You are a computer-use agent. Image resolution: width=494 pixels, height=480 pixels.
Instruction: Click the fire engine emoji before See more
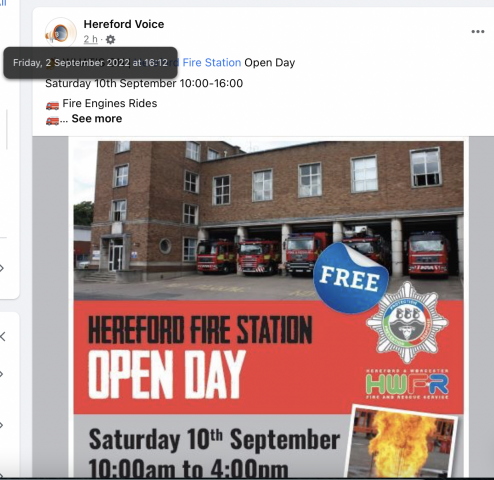pyautogui.click(x=52, y=120)
